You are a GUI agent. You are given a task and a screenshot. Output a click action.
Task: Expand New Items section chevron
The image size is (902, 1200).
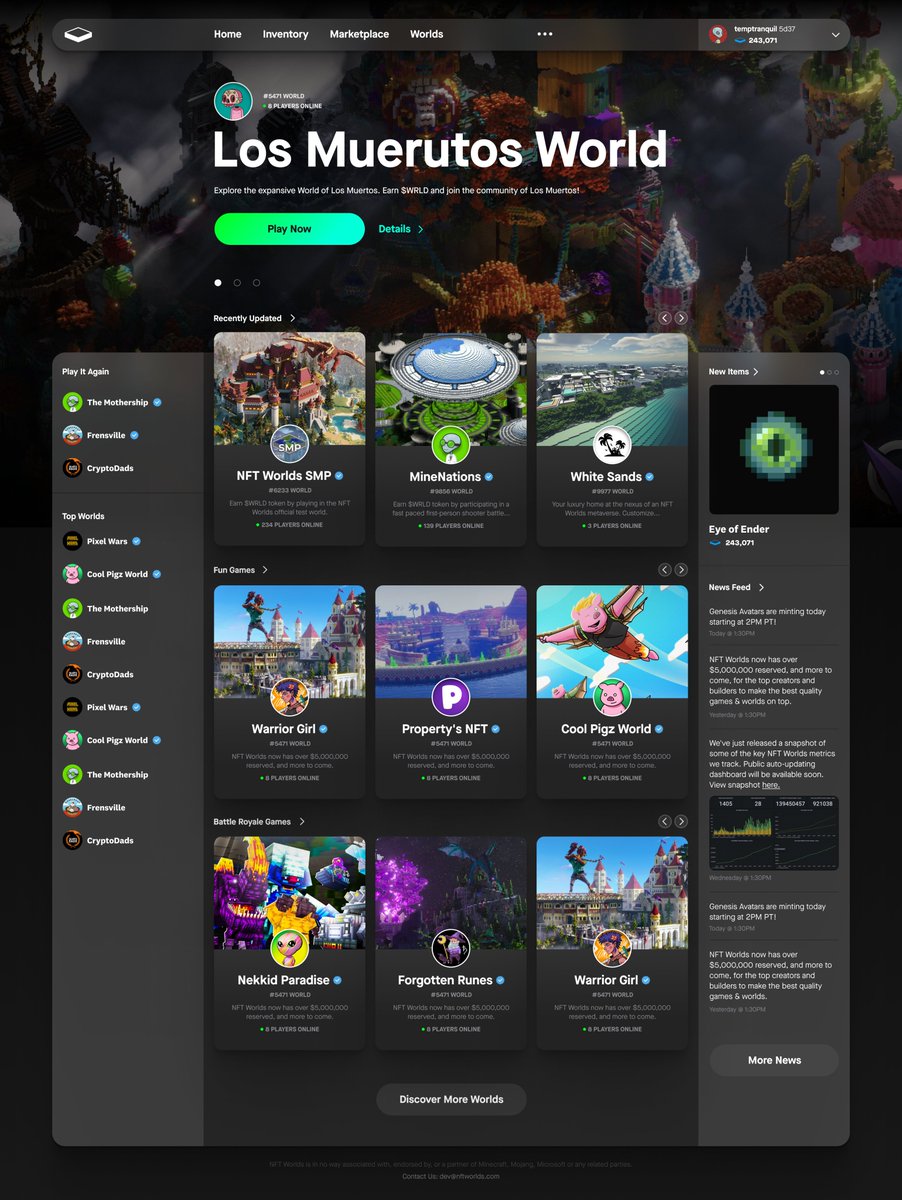coord(756,372)
